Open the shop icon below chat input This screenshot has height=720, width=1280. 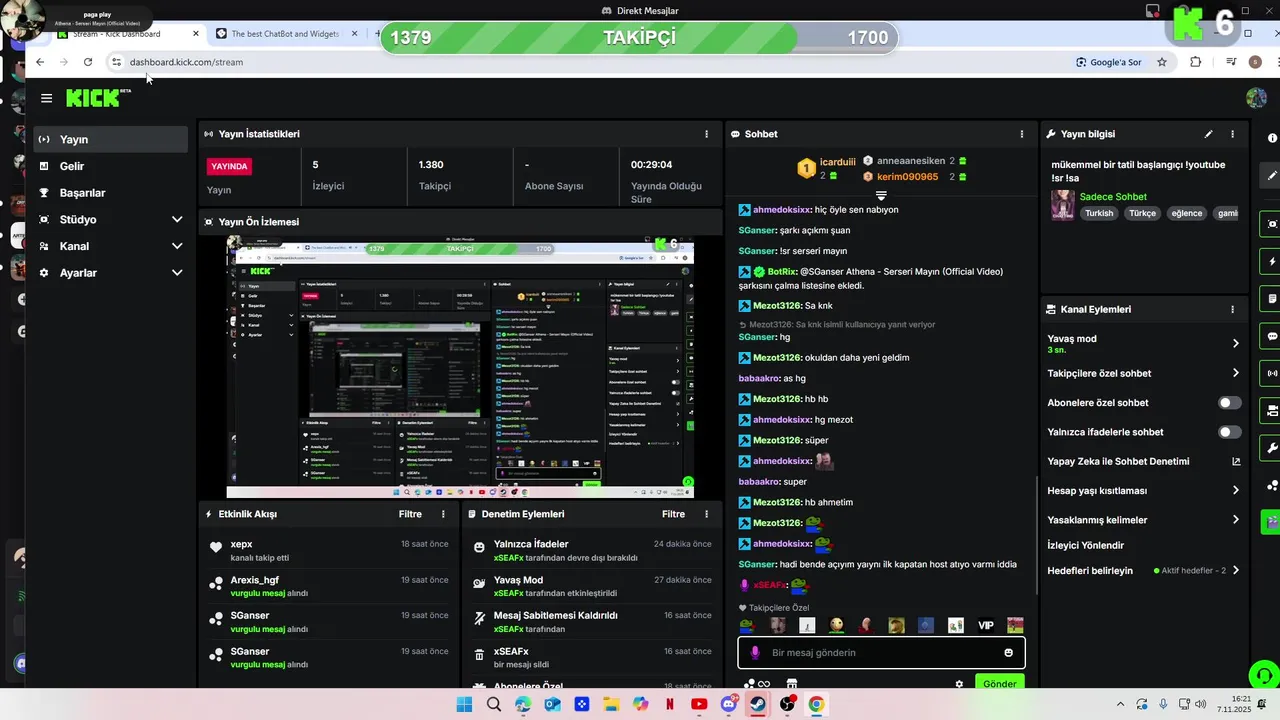[792, 684]
